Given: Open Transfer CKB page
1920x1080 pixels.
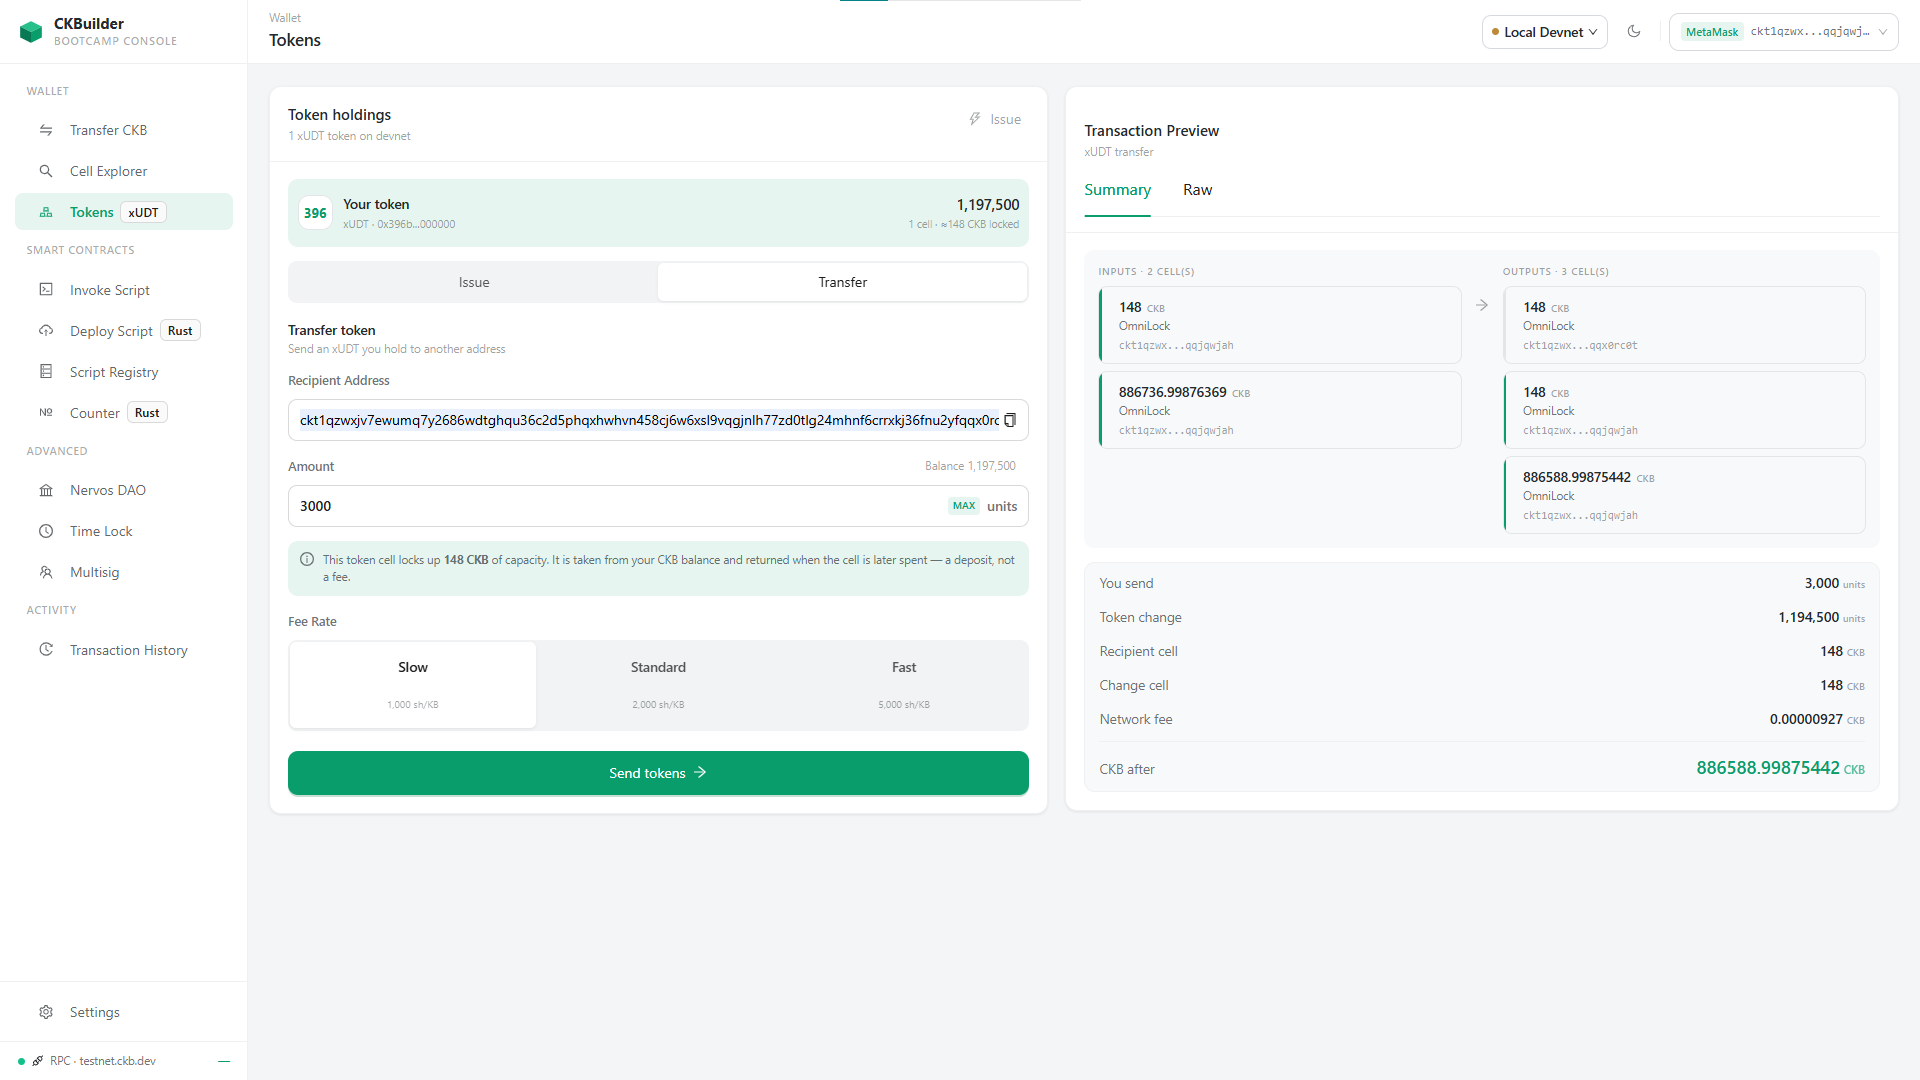Looking at the screenshot, I should click(x=124, y=130).
